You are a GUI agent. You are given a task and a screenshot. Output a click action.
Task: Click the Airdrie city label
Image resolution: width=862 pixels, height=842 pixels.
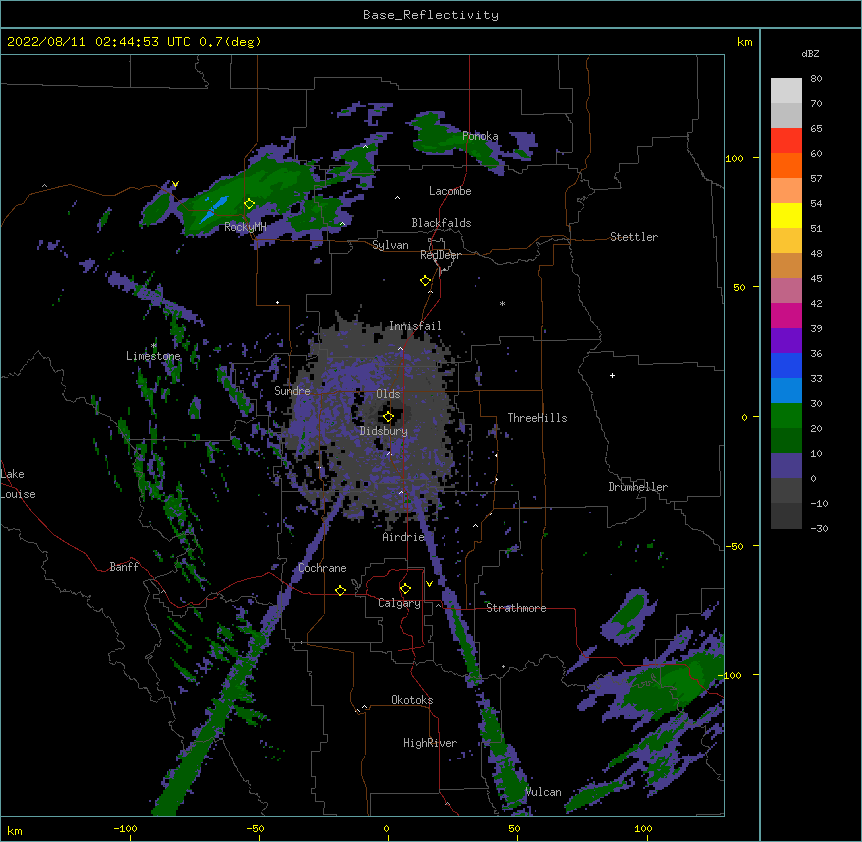pyautogui.click(x=404, y=537)
